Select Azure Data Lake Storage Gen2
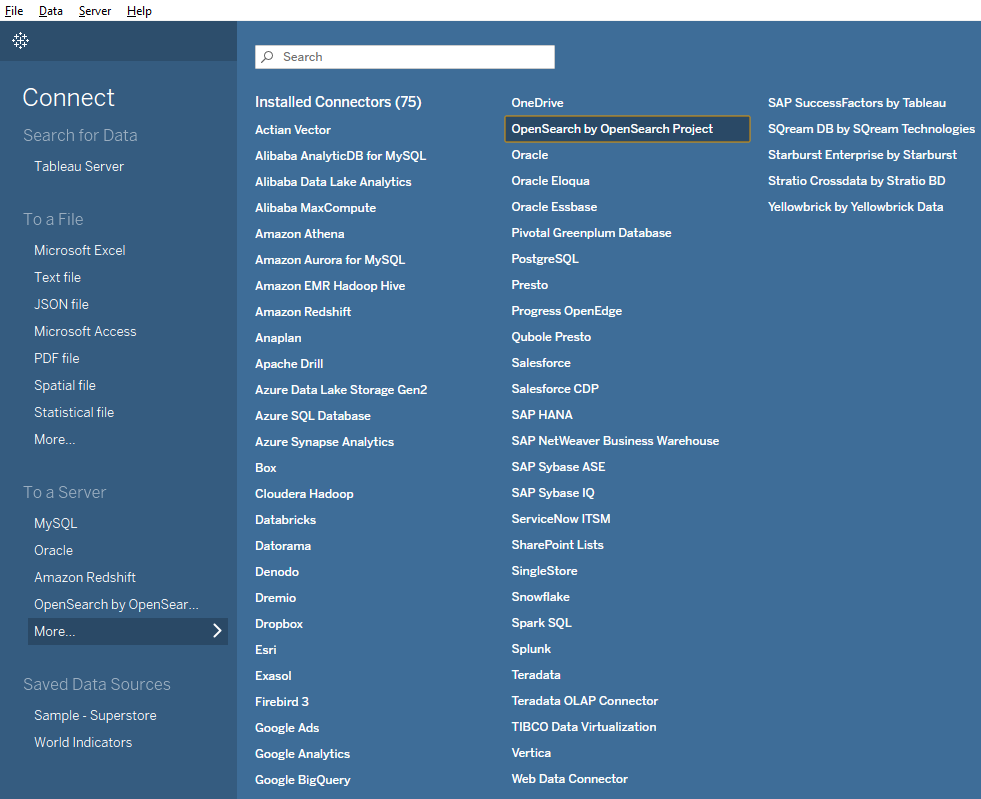 tap(341, 390)
